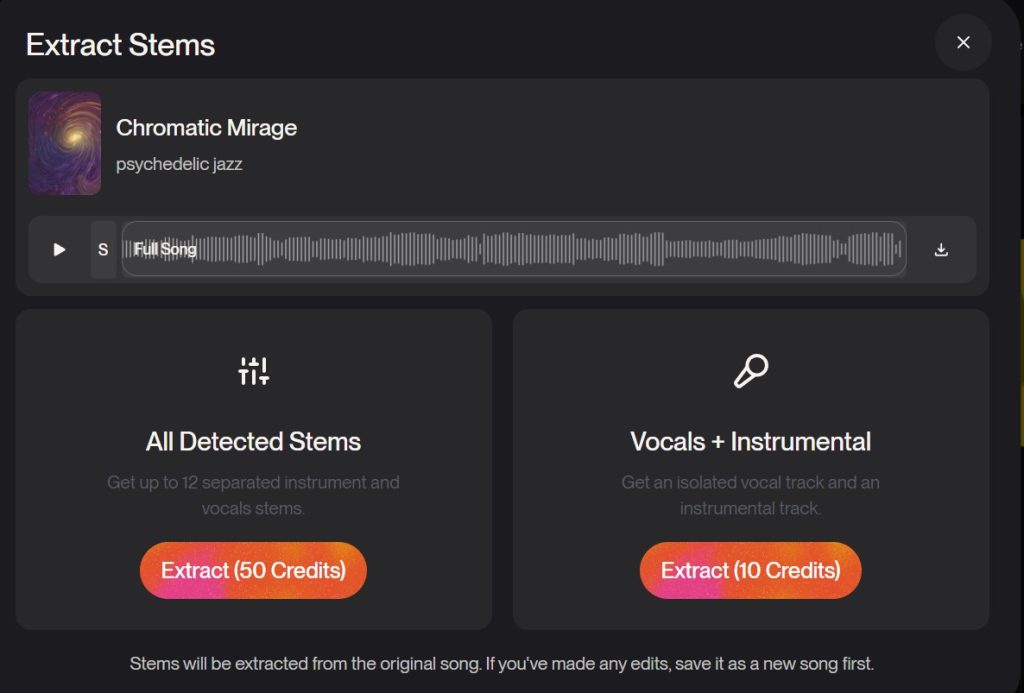The width and height of the screenshot is (1024, 693).
Task: Seek to the middle of the Full Song waveform
Action: [514, 249]
